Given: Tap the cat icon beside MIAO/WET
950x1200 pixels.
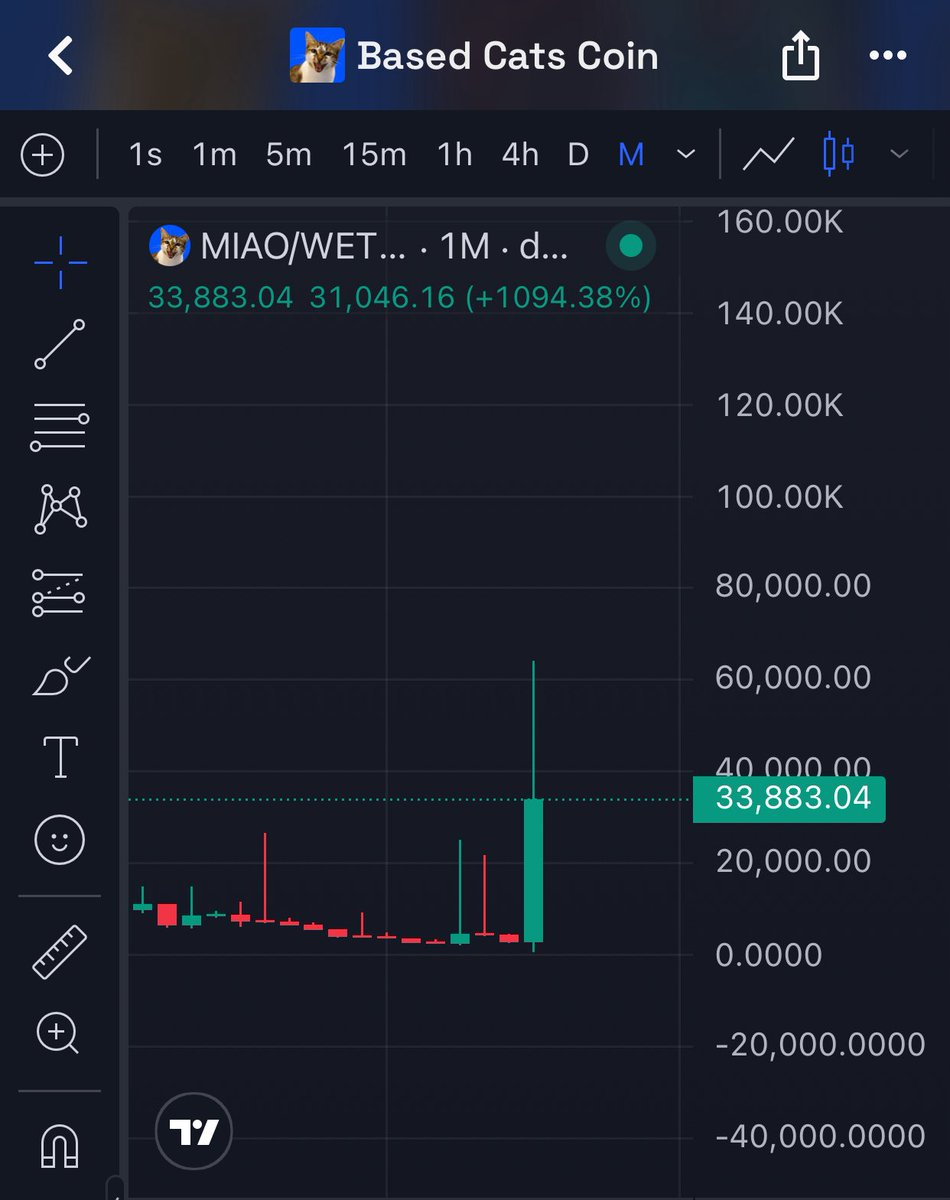Looking at the screenshot, I should 170,246.
